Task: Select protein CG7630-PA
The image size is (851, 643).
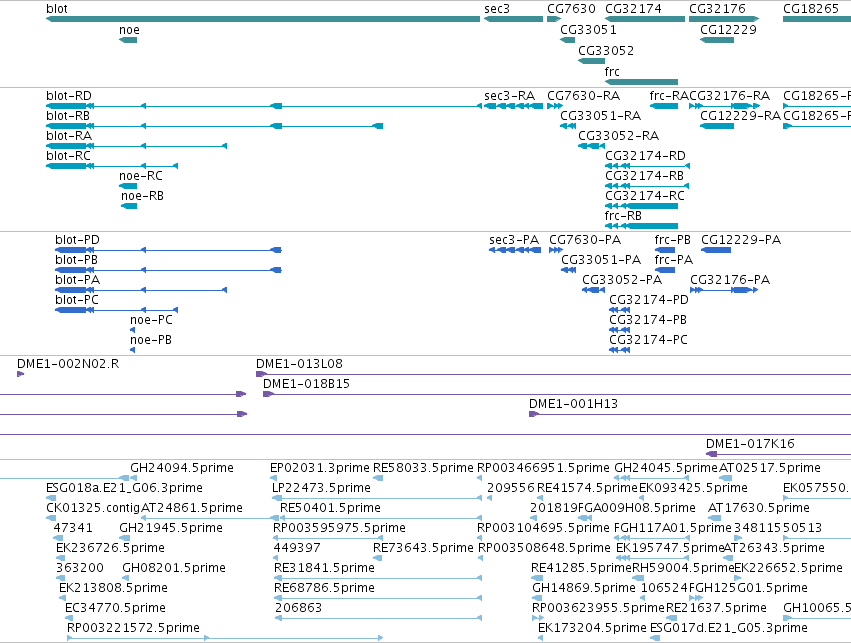Action: [585, 240]
